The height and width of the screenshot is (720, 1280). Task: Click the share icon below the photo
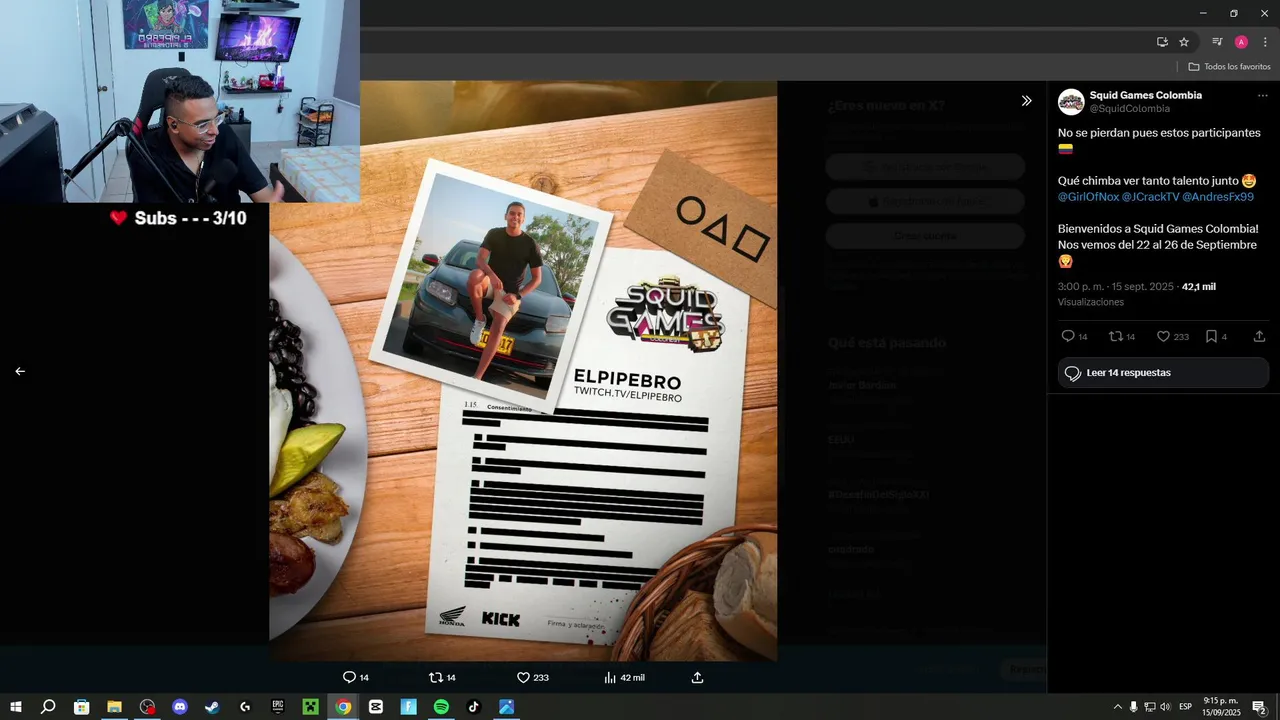(698, 677)
